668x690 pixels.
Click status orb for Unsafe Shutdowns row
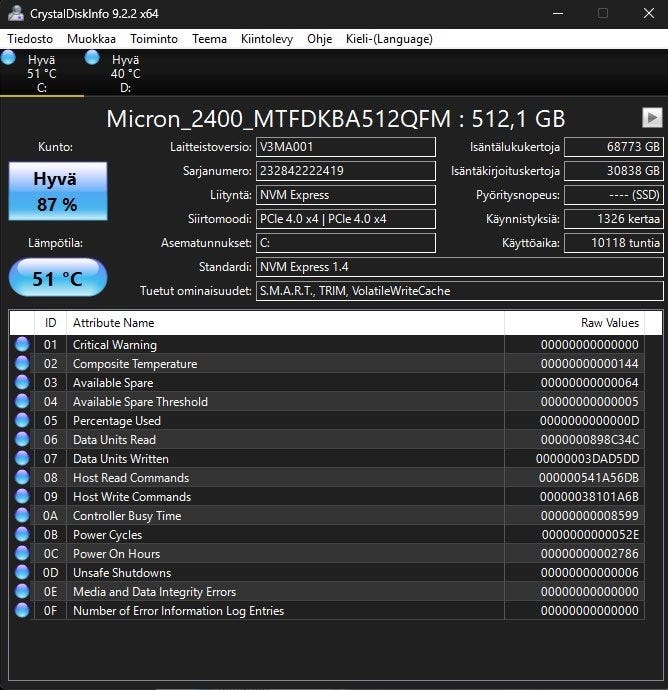tap(22, 572)
